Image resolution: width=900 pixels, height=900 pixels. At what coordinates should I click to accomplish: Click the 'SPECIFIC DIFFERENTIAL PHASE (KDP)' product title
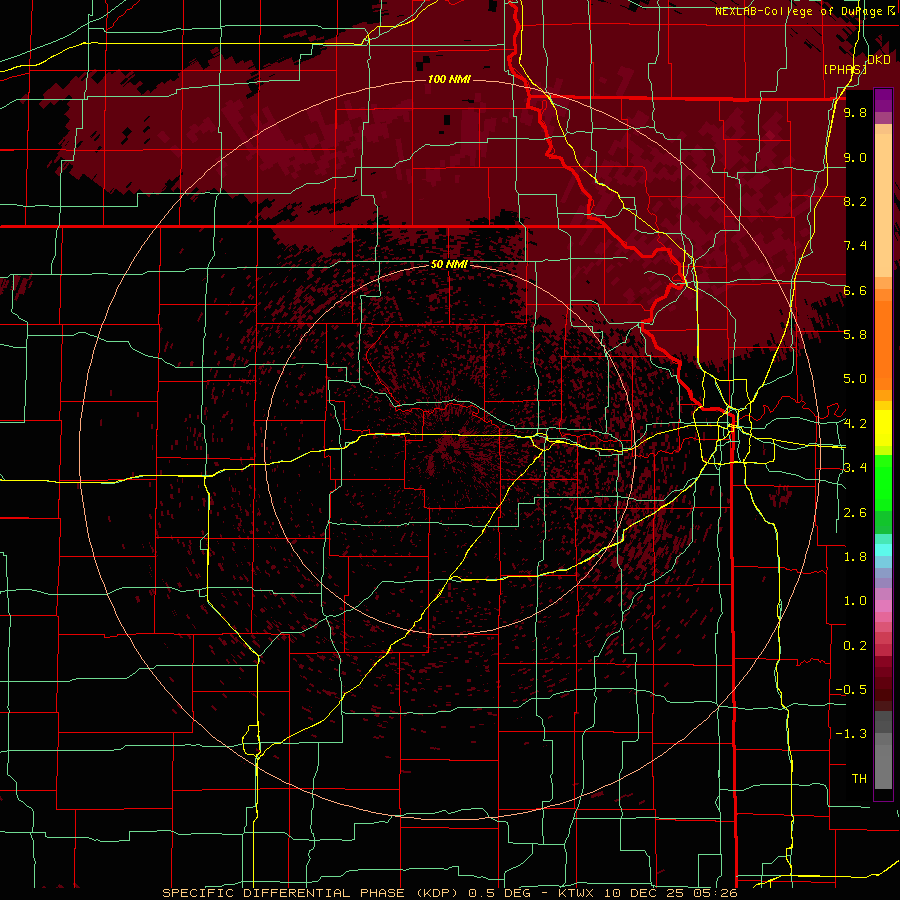313,893
